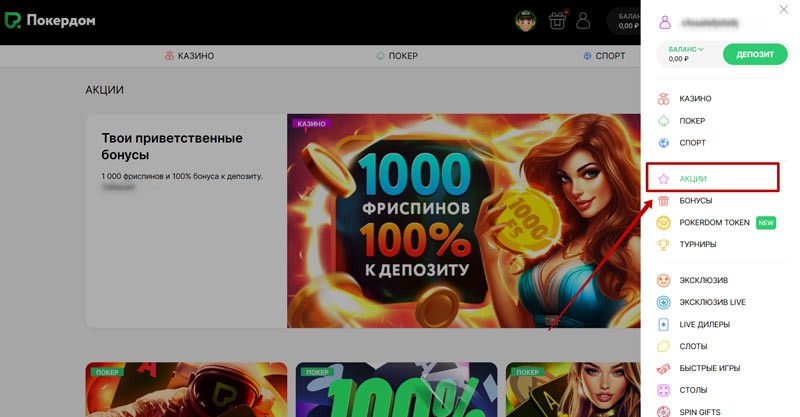Click the spade icon in the ПОКЕР top tab
The width and height of the screenshot is (800, 417).
(x=380, y=56)
